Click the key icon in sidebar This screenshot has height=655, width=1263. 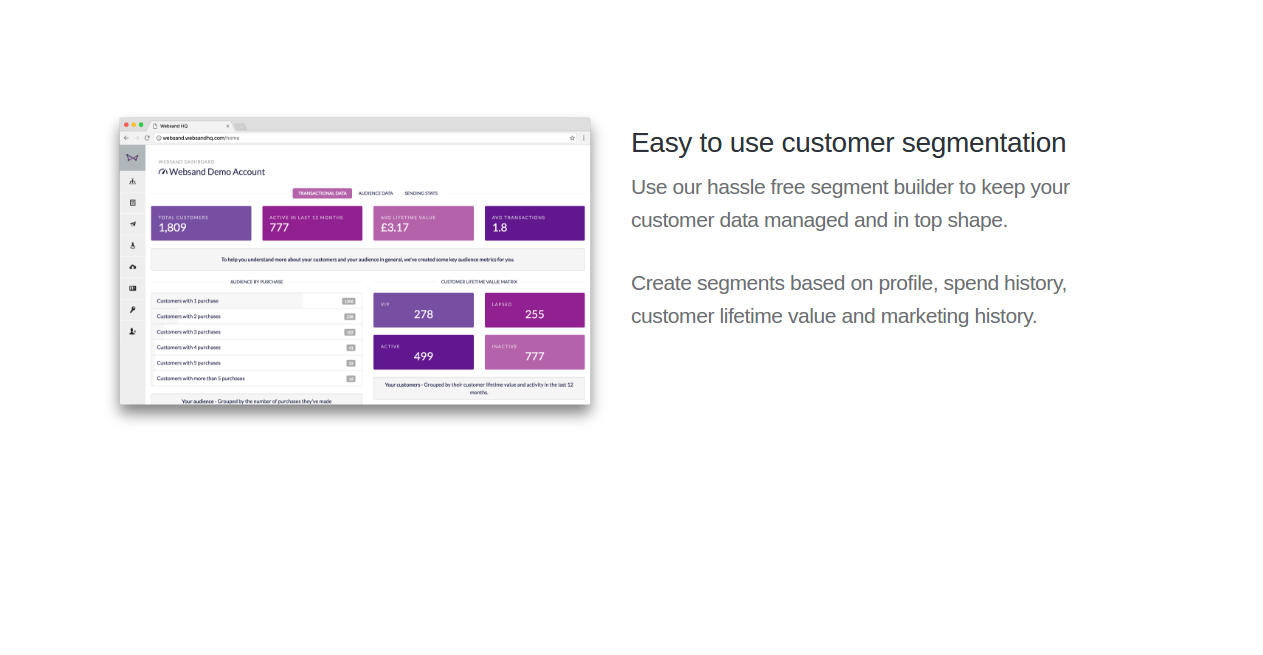pyautogui.click(x=132, y=309)
